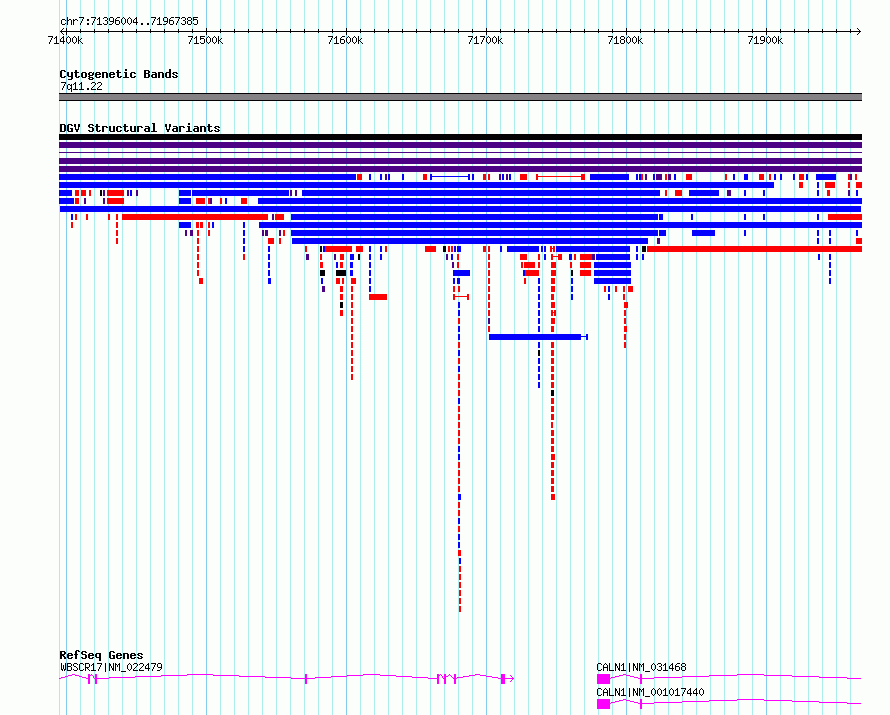This screenshot has width=890, height=715.
Task: Click the isolated blue variant bar with right whisker
Action: (x=538, y=337)
